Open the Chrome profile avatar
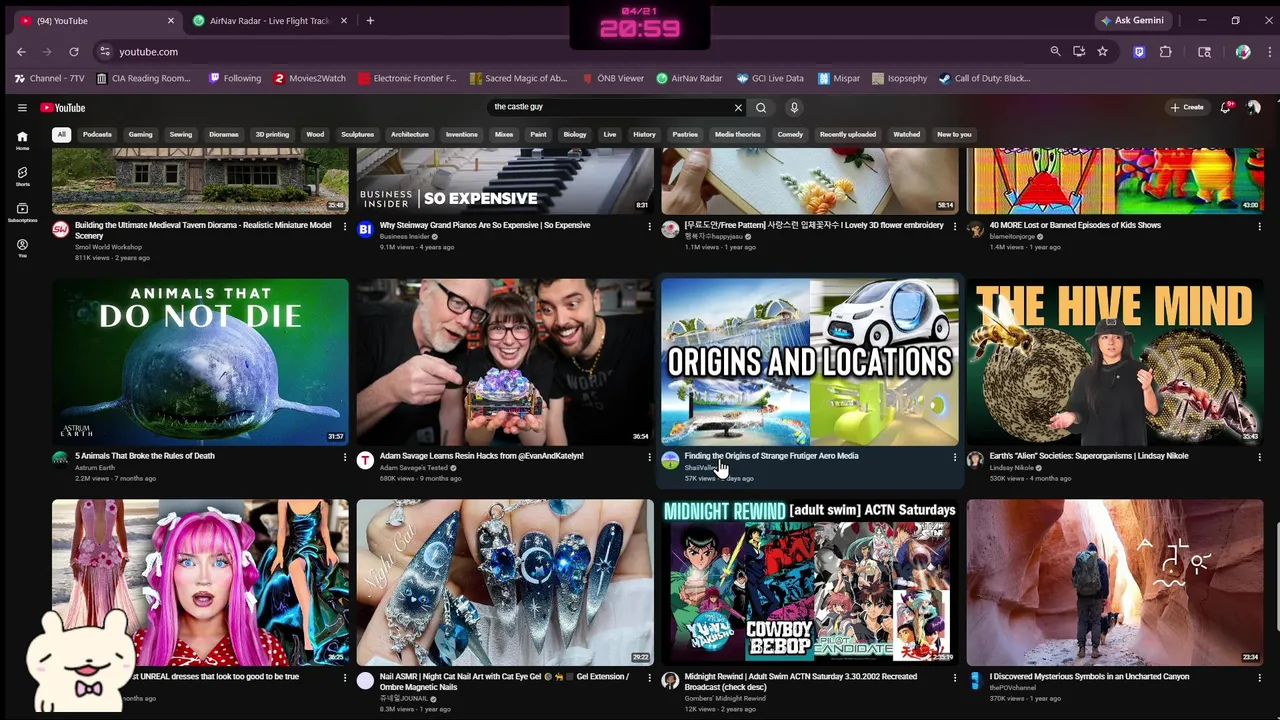The height and width of the screenshot is (720, 1280). point(1243,52)
